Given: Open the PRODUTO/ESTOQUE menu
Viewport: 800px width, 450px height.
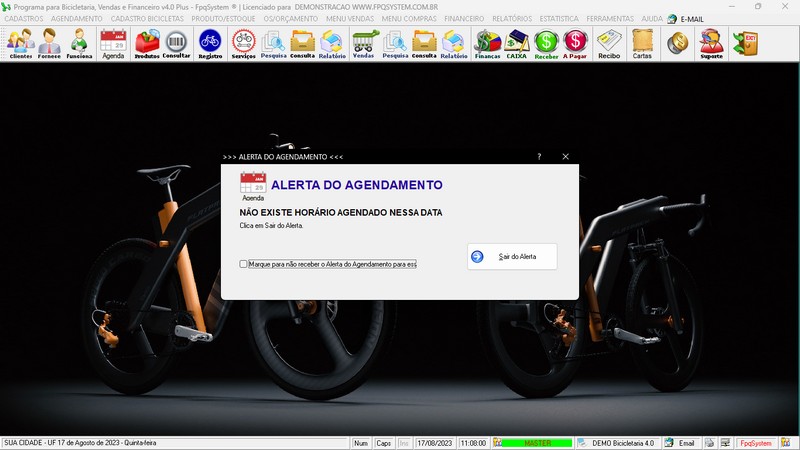Looking at the screenshot, I should click(223, 18).
